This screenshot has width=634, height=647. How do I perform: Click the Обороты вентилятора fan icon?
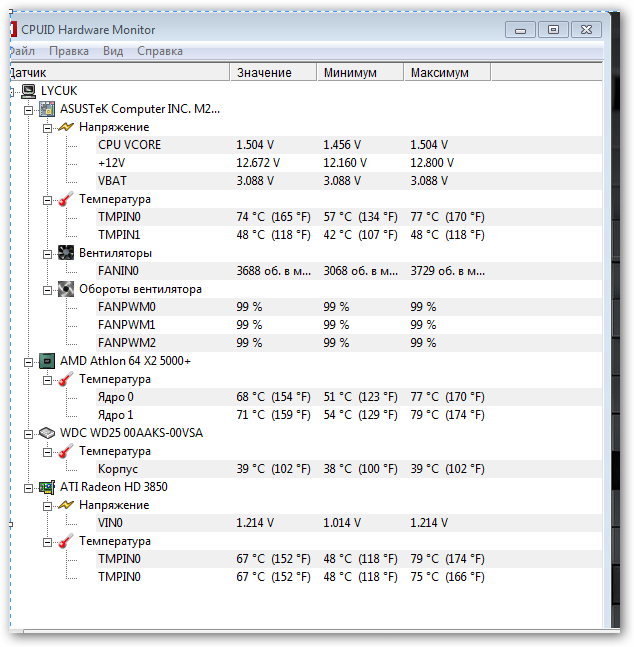66,289
